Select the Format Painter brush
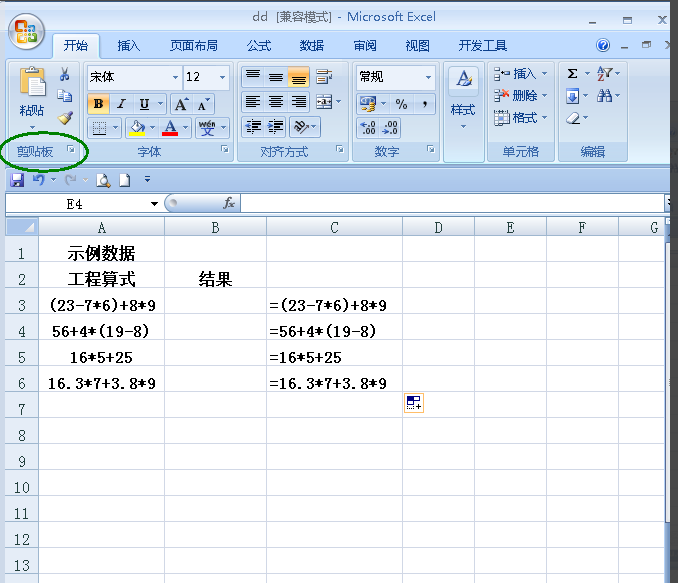The width and height of the screenshot is (678, 583). [x=65, y=117]
